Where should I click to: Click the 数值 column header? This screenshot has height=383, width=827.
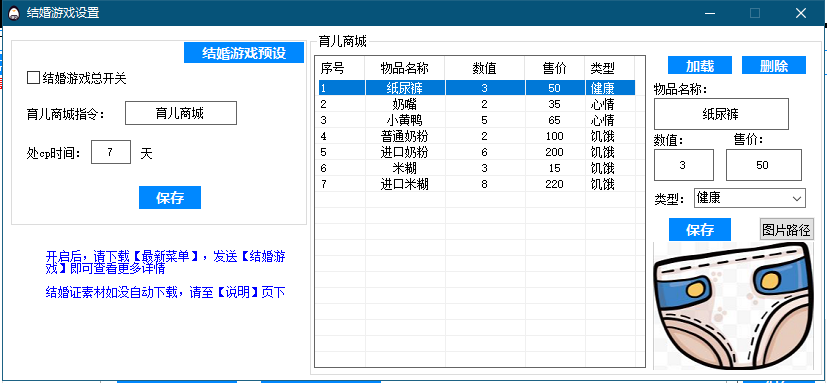(485, 68)
